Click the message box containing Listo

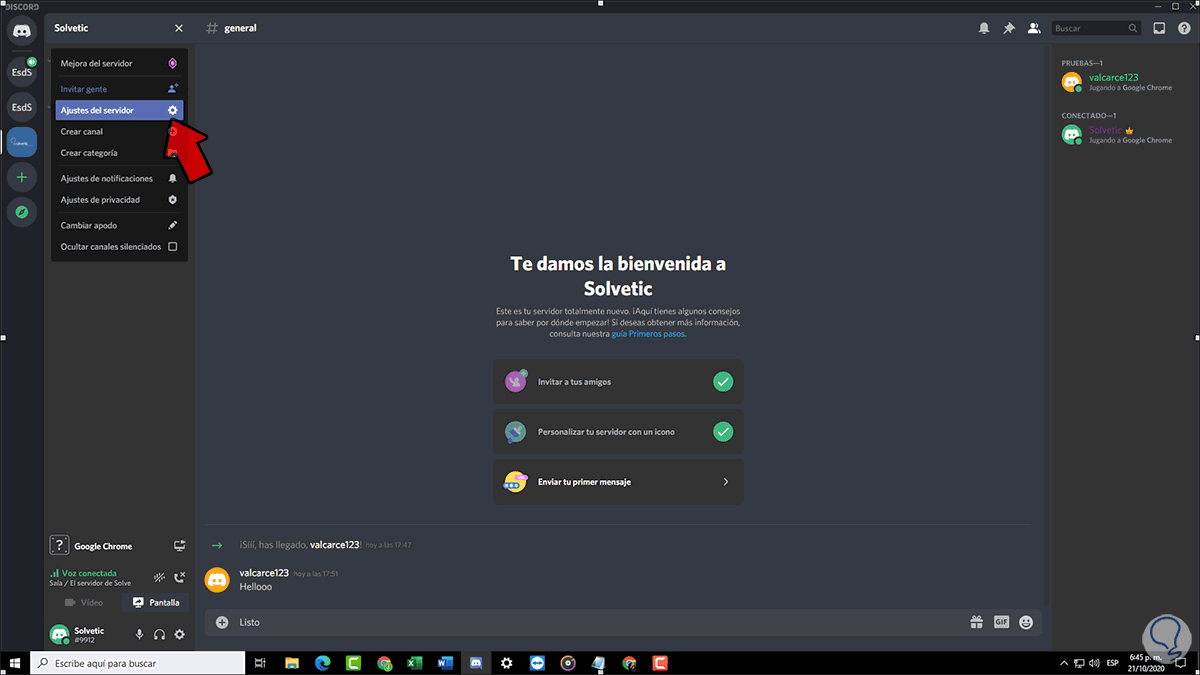pyautogui.click(x=600, y=622)
